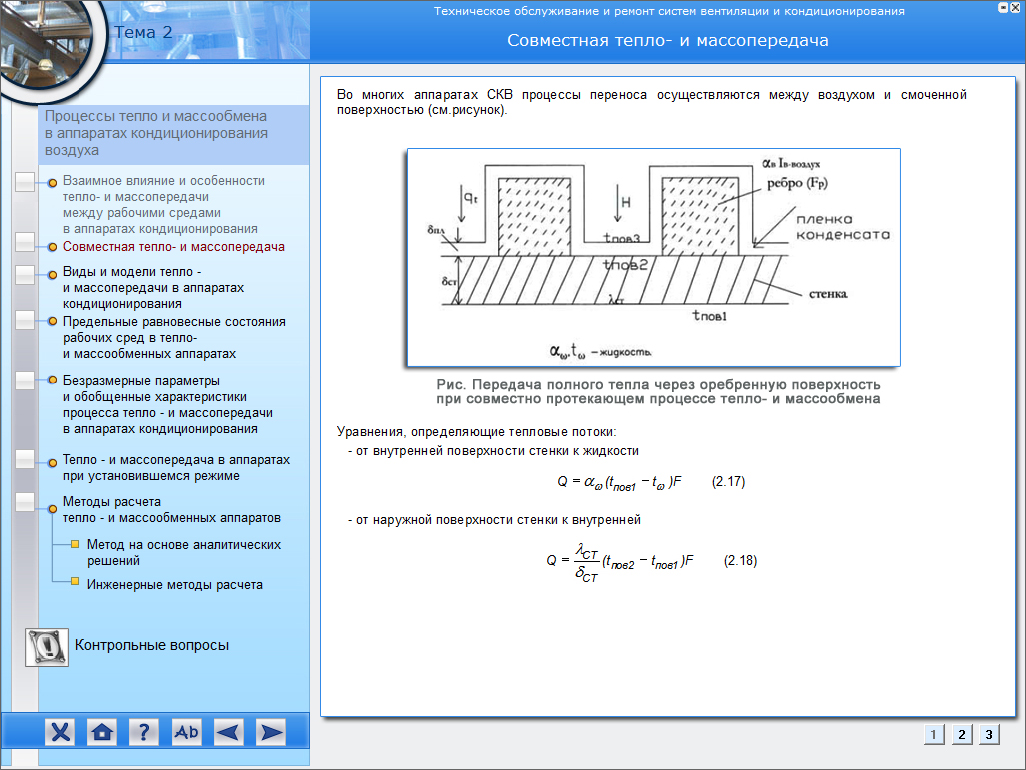Screen dimensions: 1026x770
Task: Expand the Методы расчета tree node bullet
Action: [x=52, y=510]
